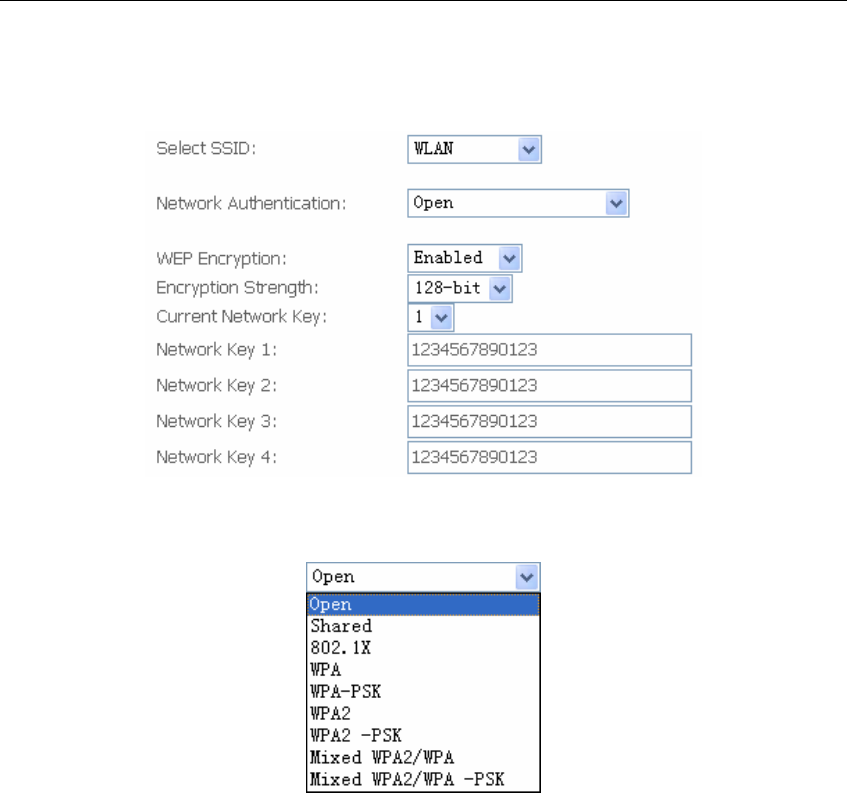
Task: Select Mixed WPA2/WPA -PSK option
Action: click(423, 779)
